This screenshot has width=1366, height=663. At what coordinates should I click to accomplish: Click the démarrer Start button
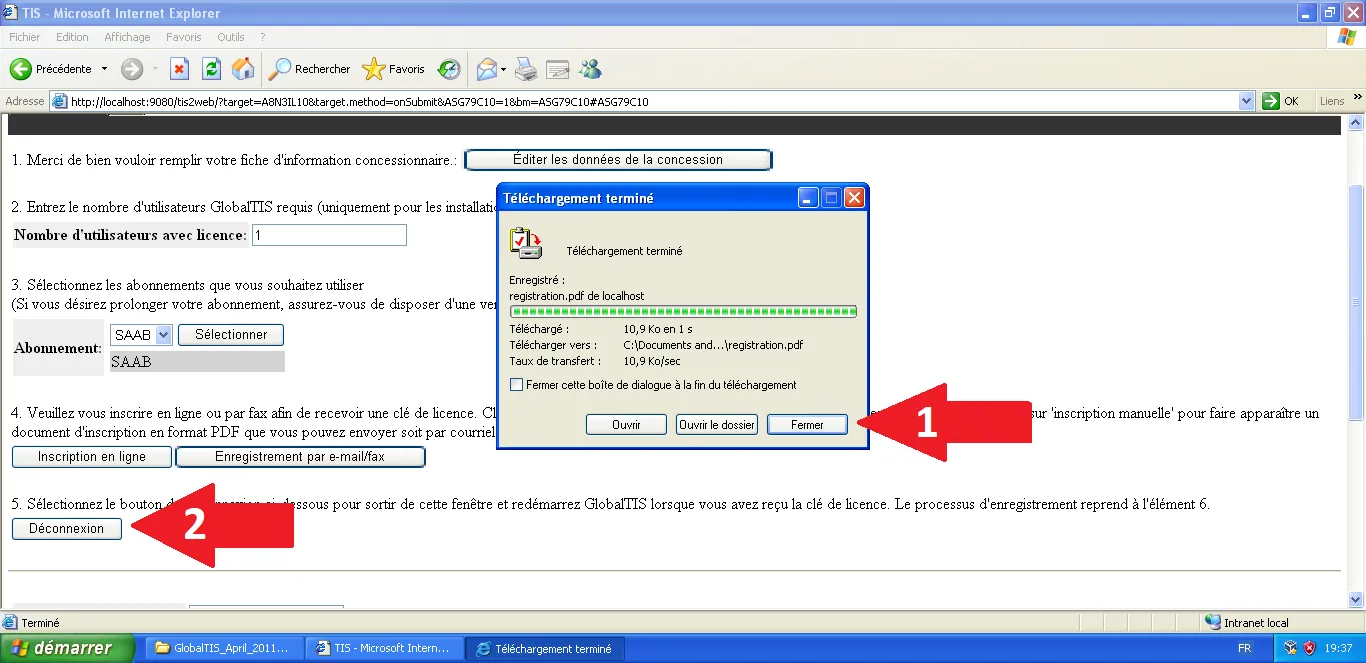(x=67, y=648)
